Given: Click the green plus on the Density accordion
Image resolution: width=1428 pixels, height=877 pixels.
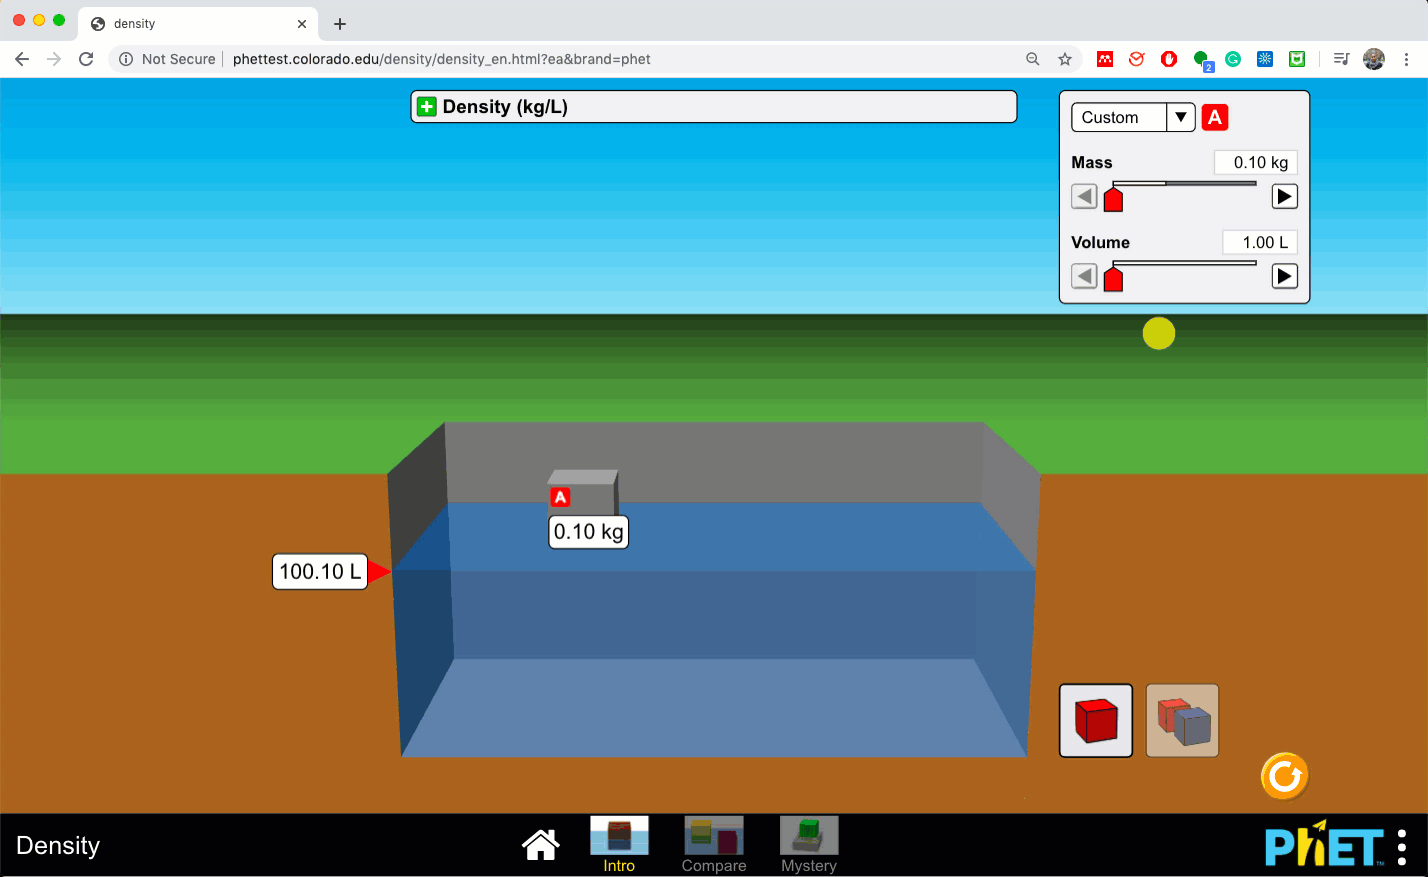Looking at the screenshot, I should pyautogui.click(x=427, y=106).
